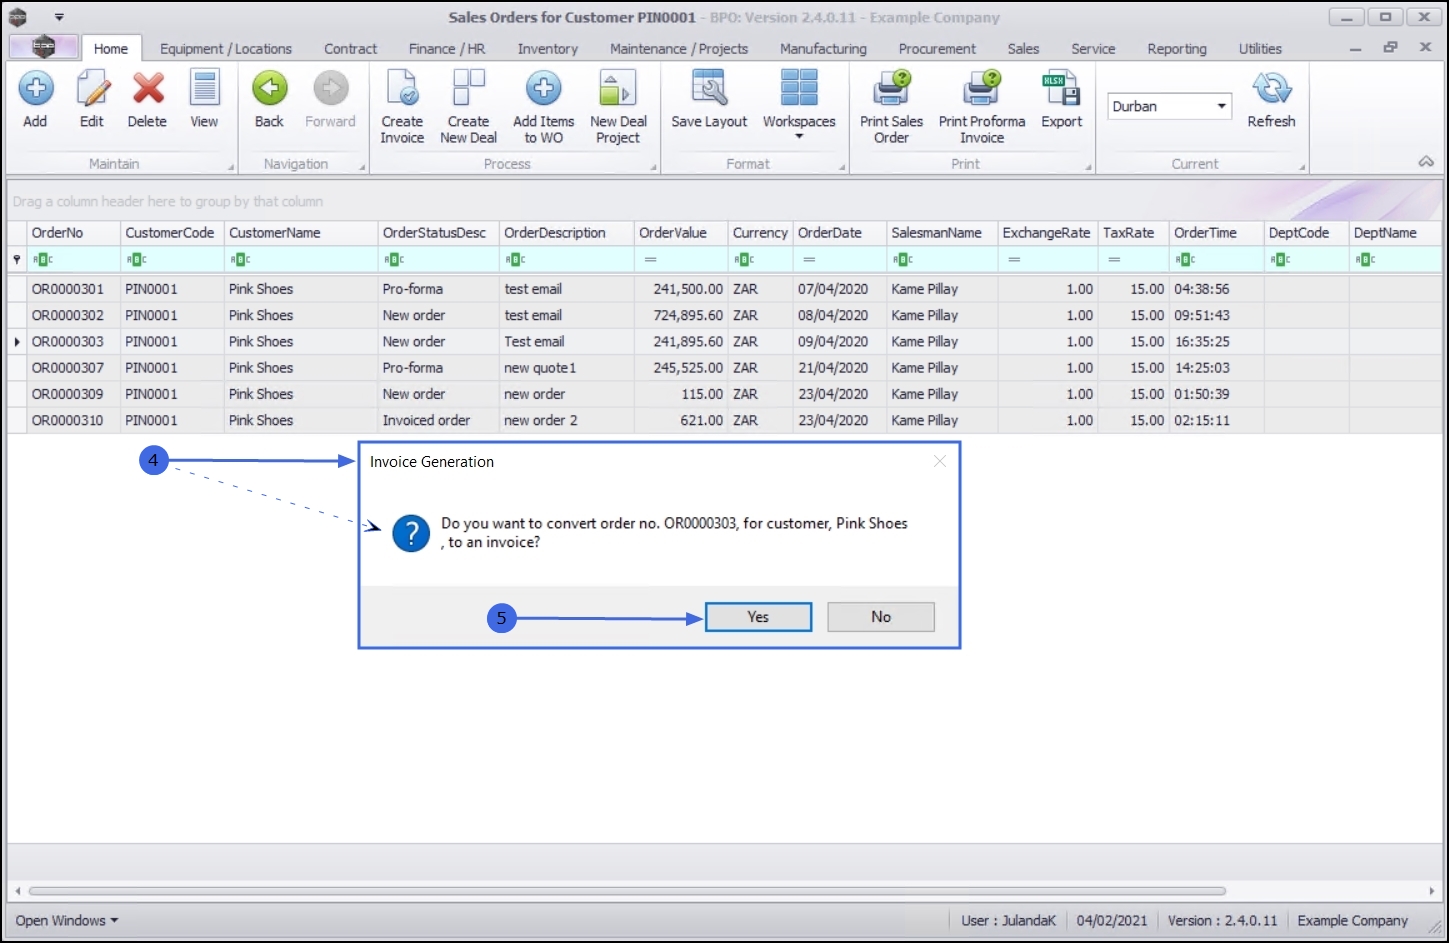Sort by the OrderDate column header

[840, 233]
